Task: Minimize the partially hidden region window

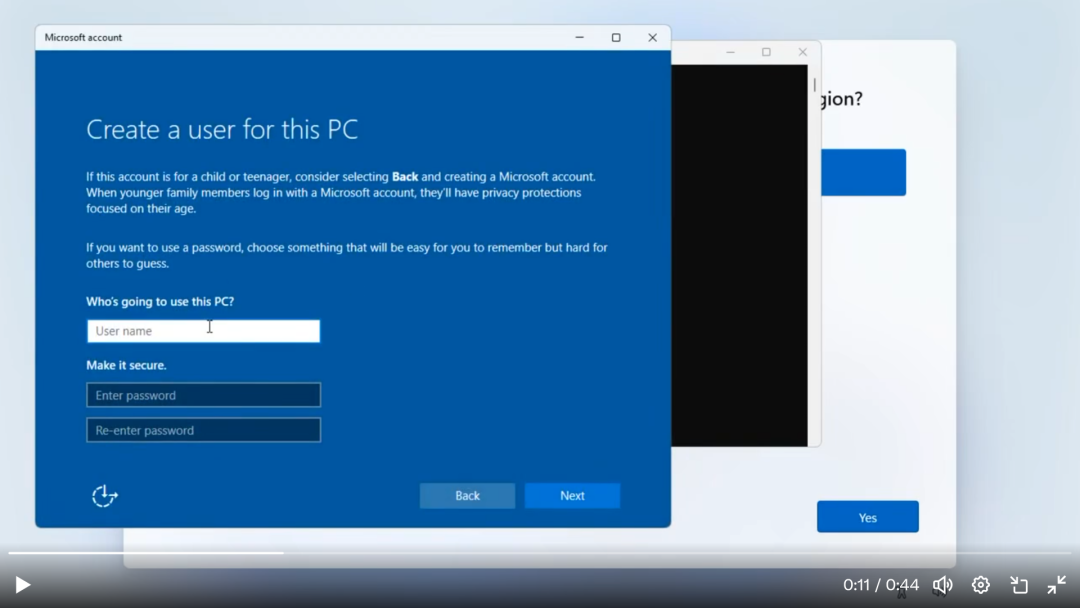Action: point(729,51)
